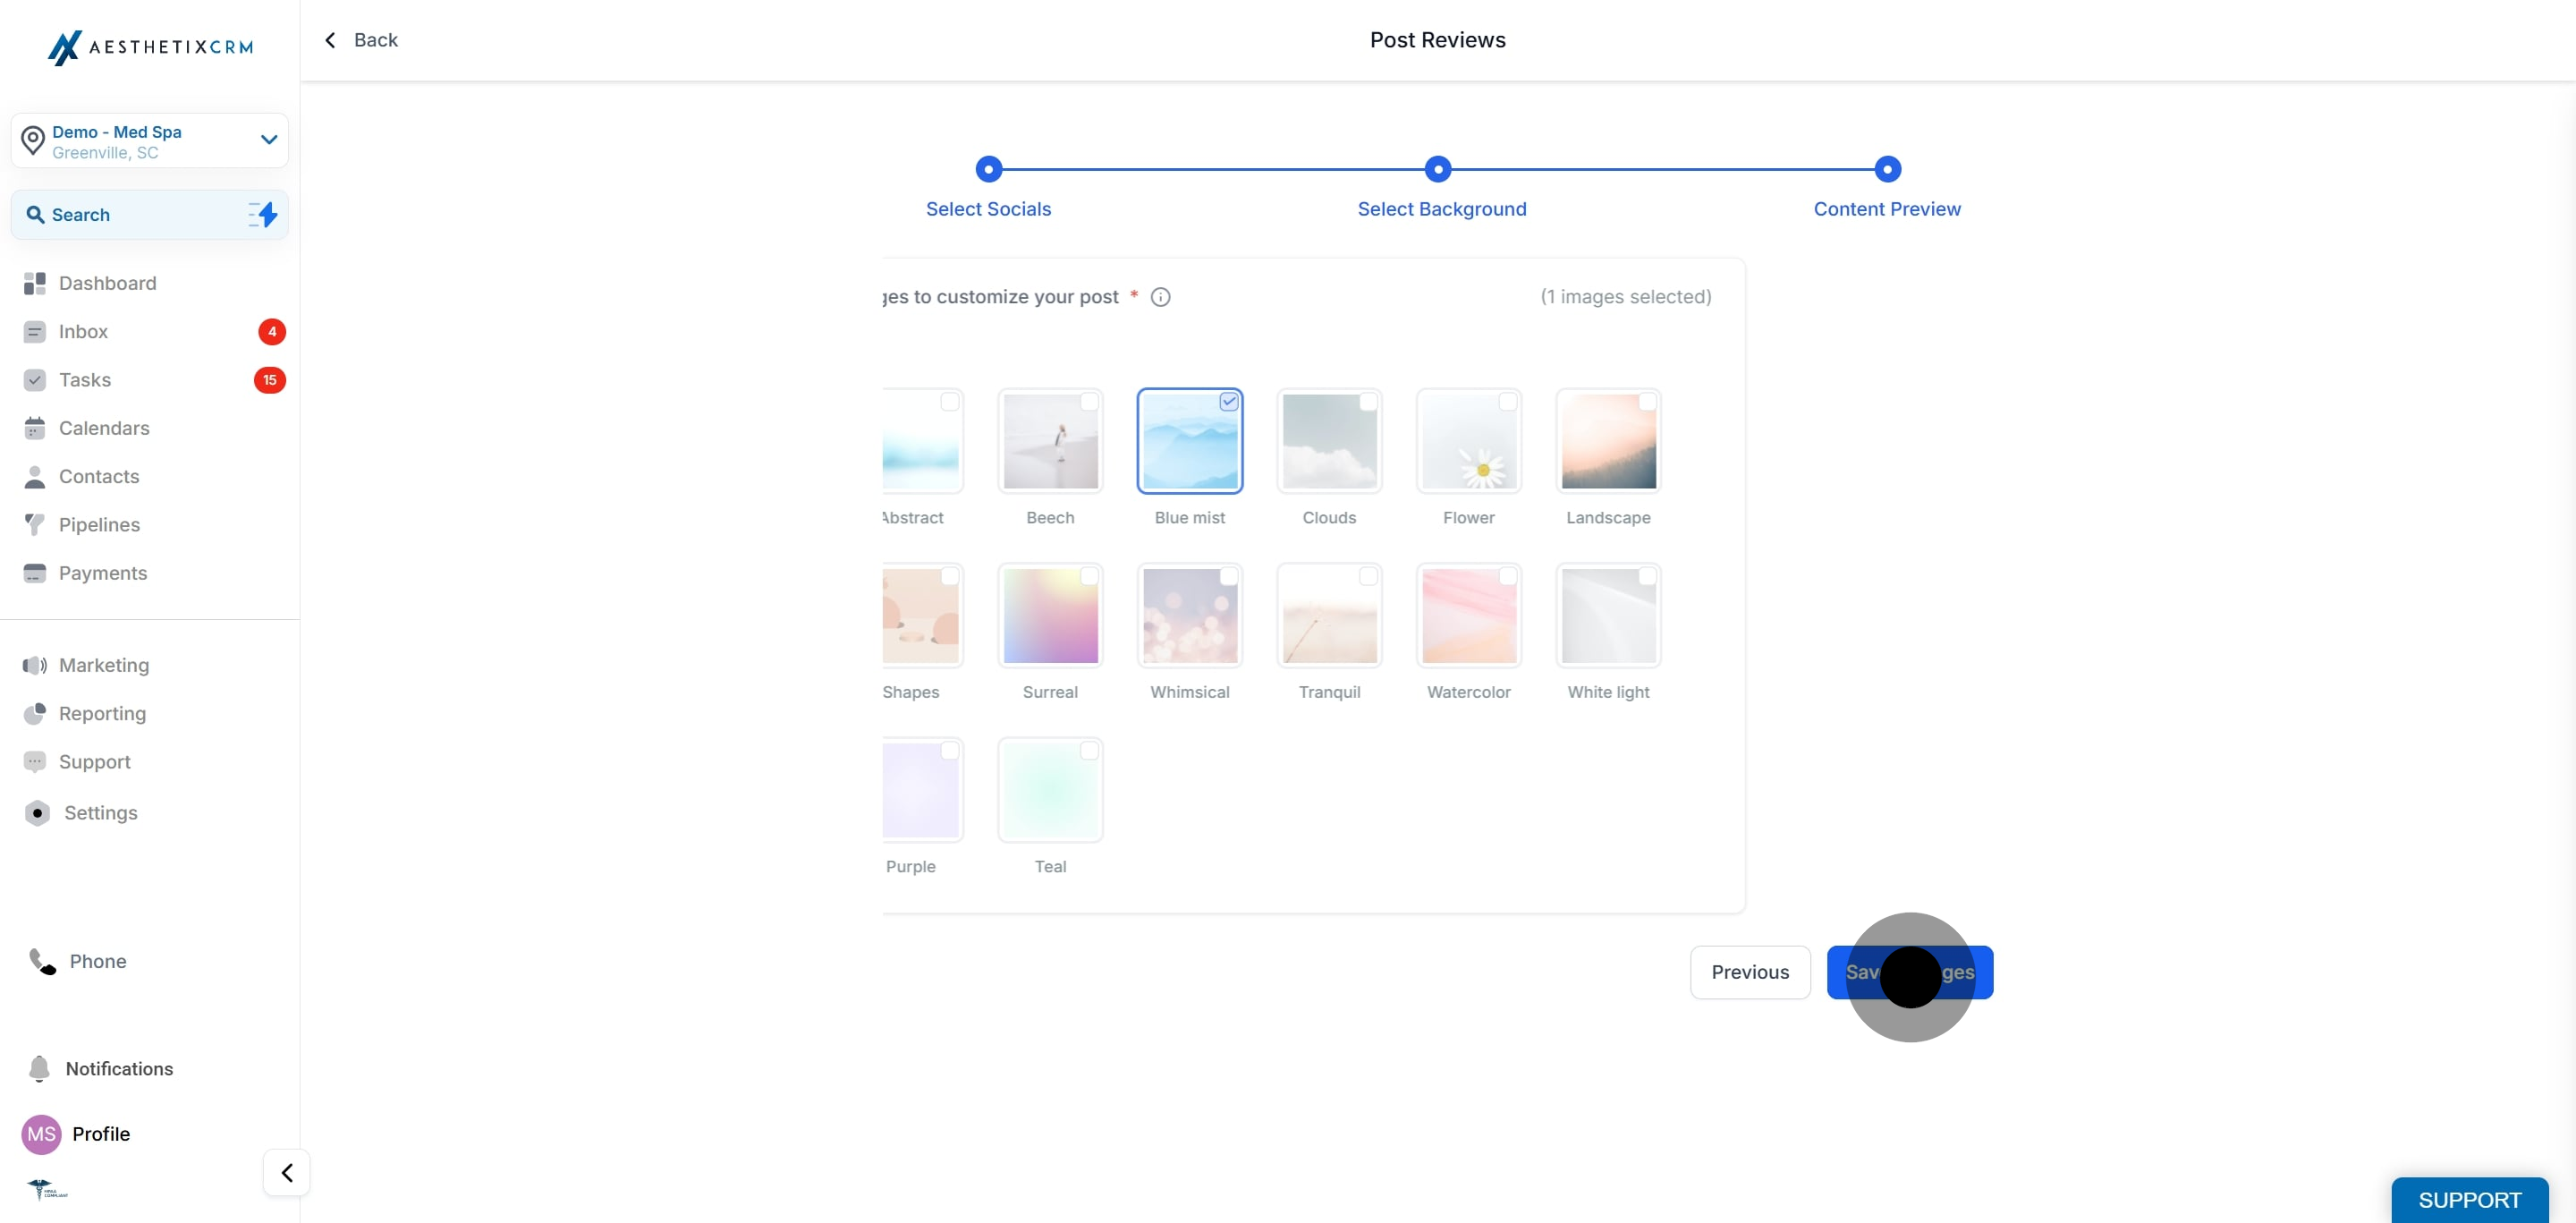
Task: Uncheck the Blue mist background checkbox
Action: click(x=1229, y=402)
